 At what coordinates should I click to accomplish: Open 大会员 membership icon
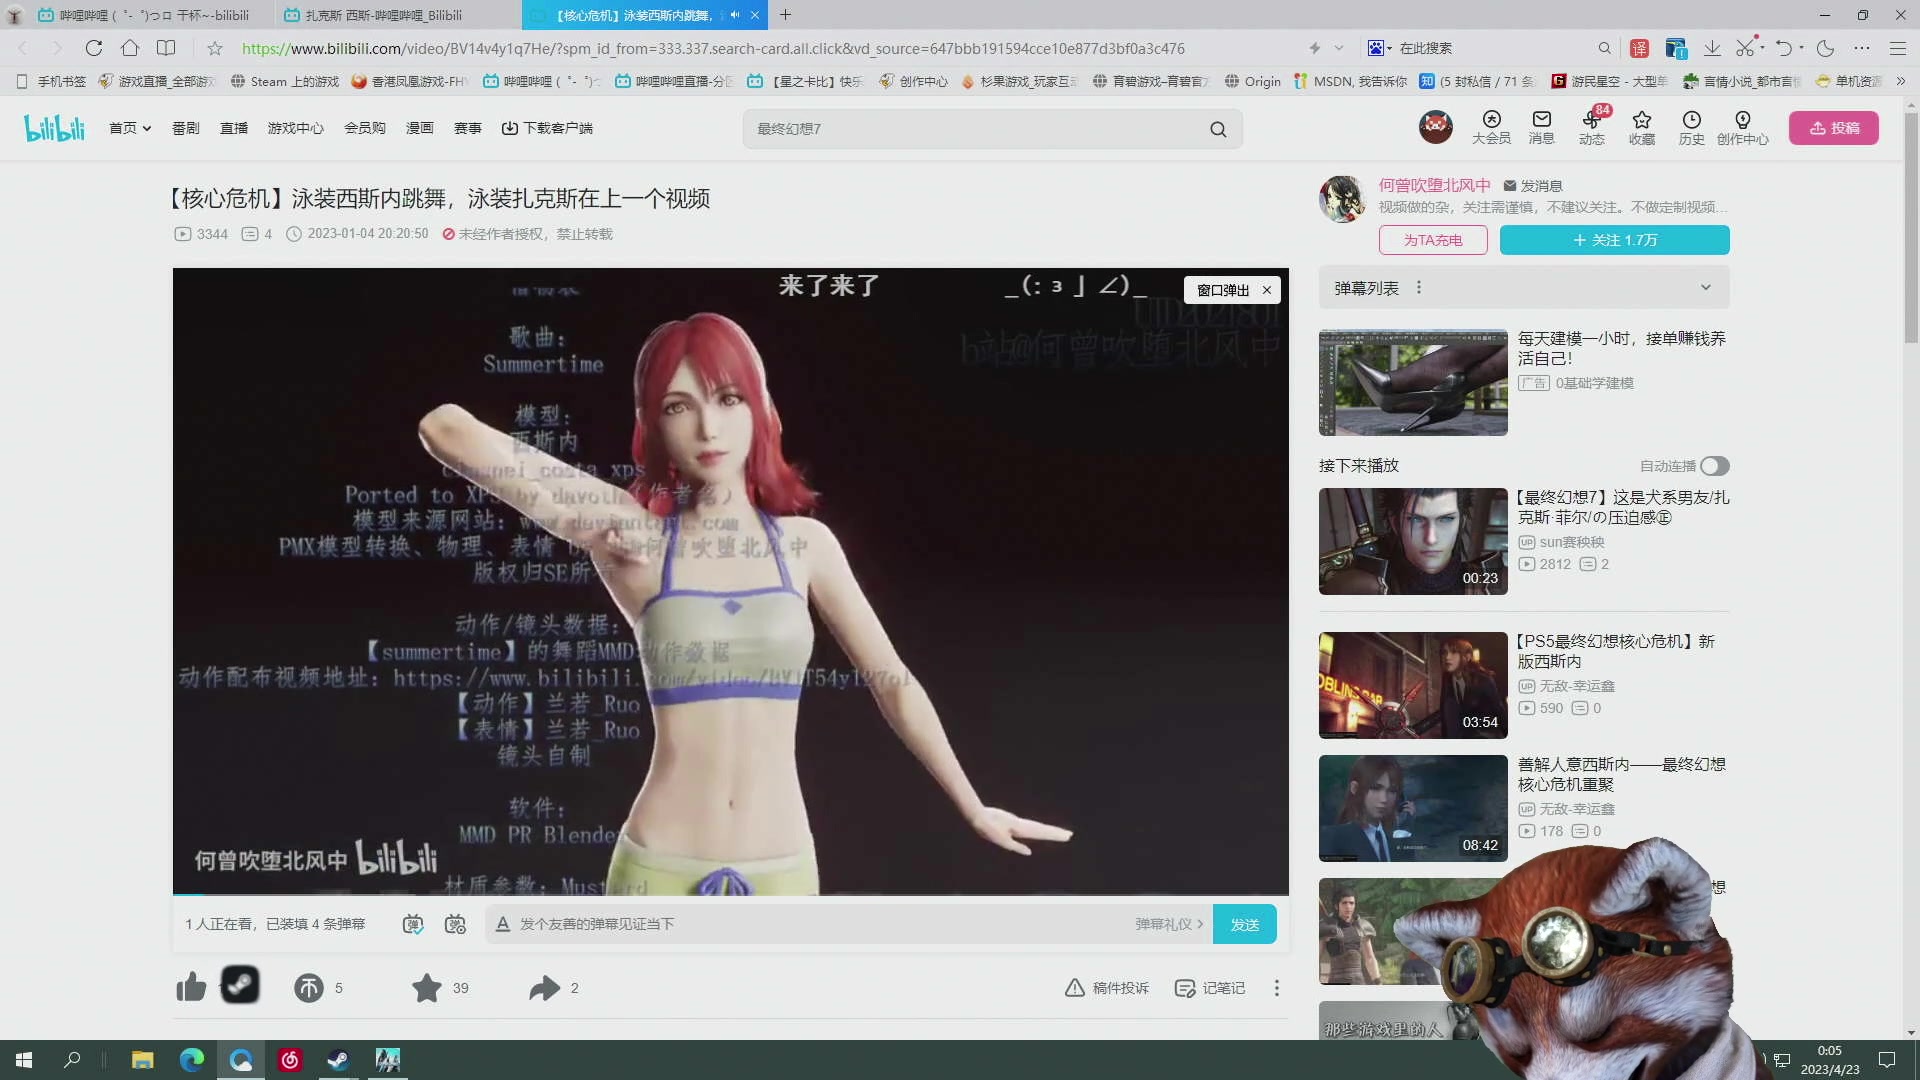tap(1491, 128)
